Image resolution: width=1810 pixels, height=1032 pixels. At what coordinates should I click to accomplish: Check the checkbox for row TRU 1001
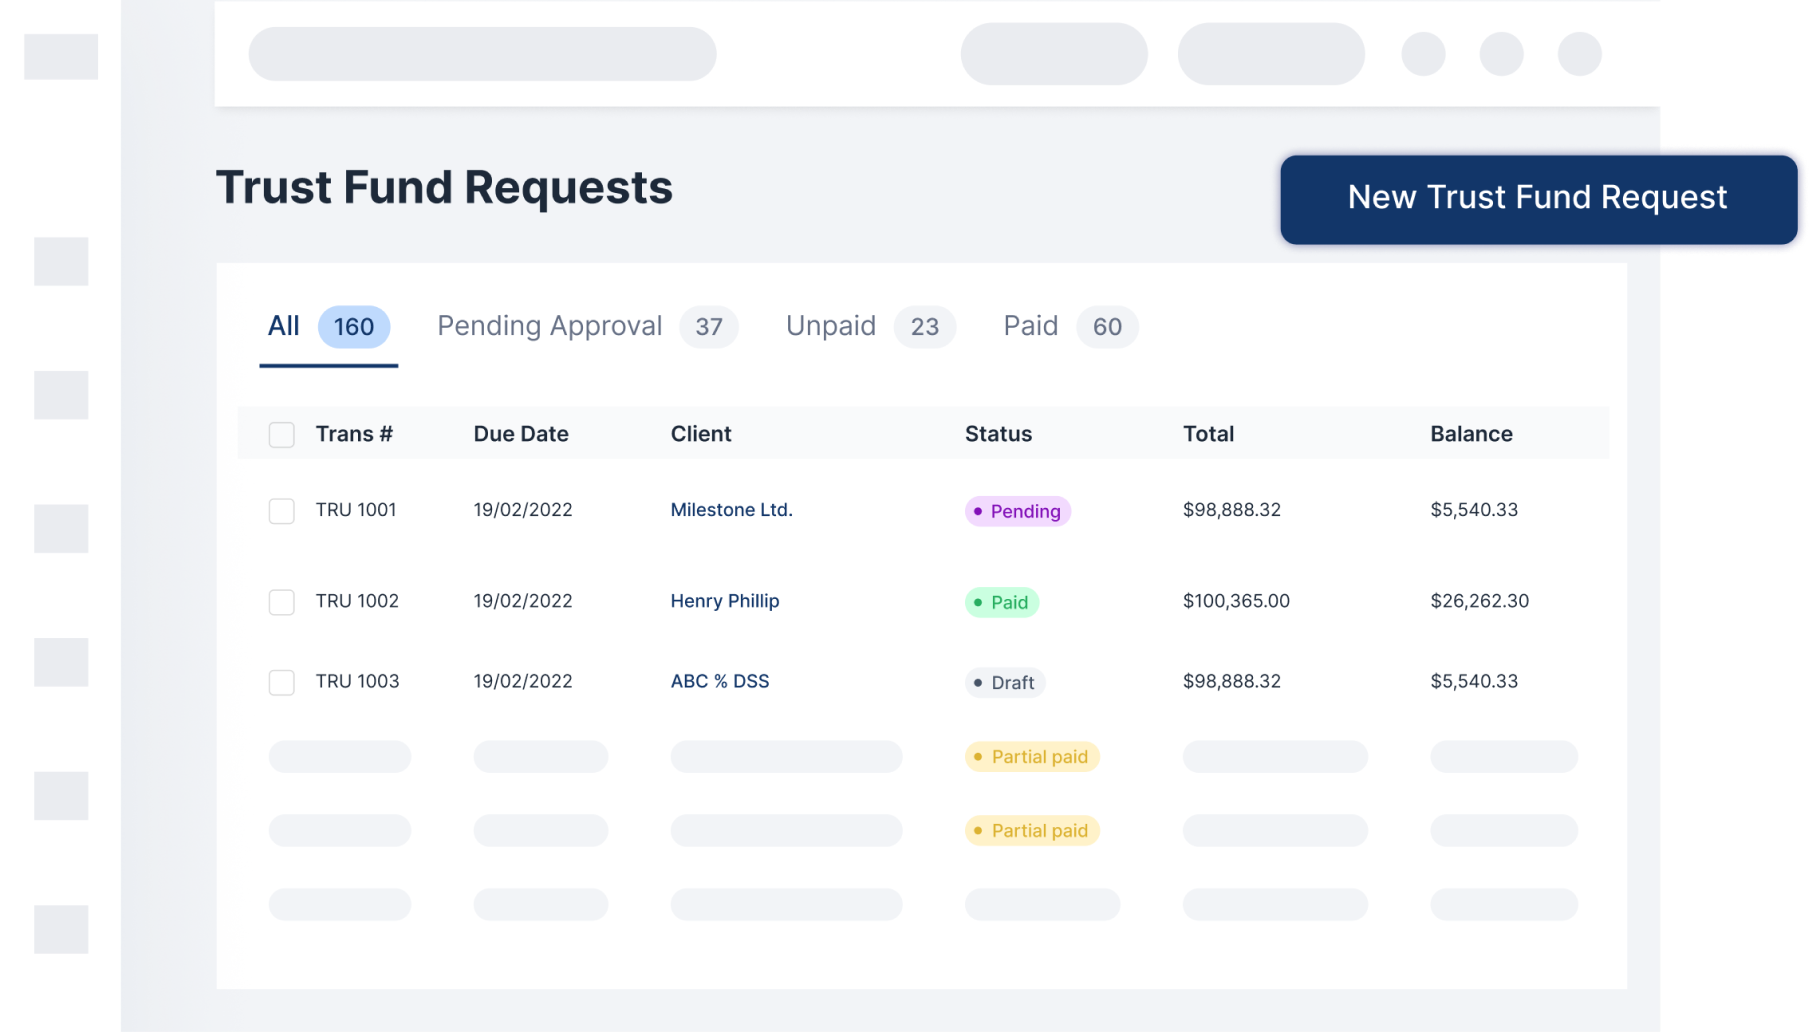(x=281, y=510)
